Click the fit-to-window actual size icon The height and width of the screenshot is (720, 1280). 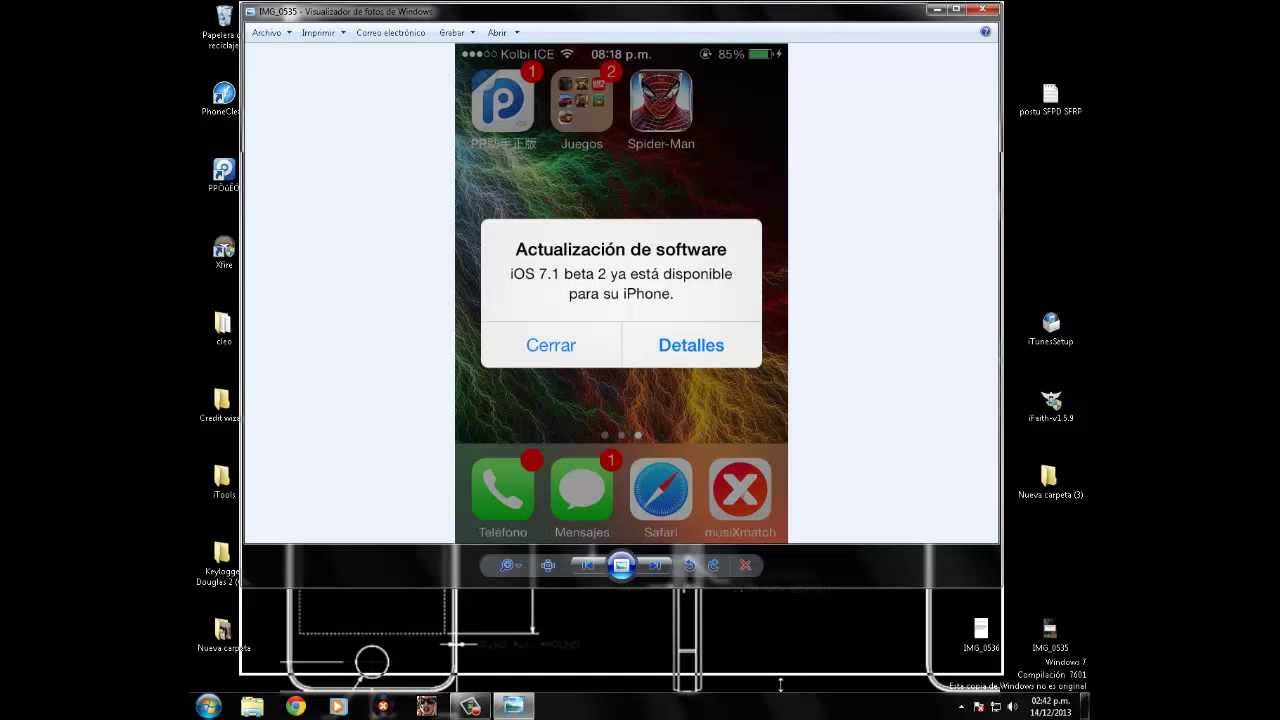pyautogui.click(x=548, y=565)
